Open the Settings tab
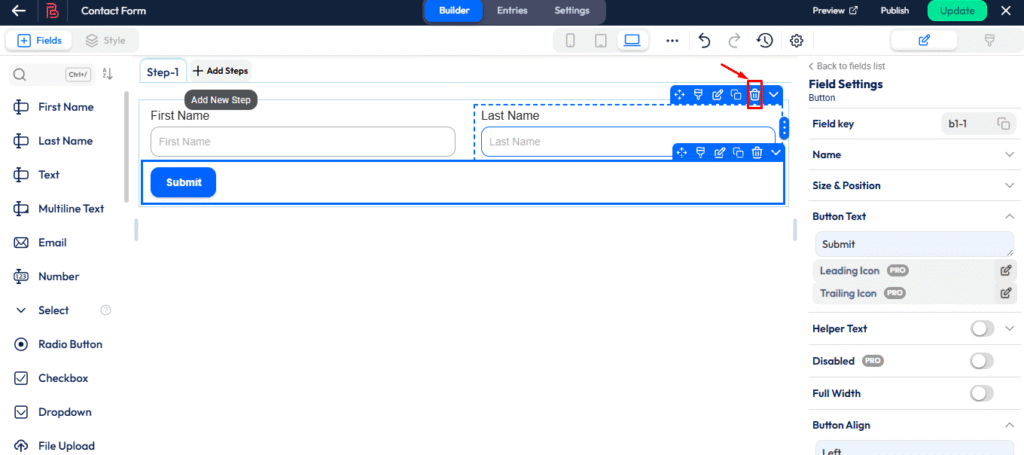This screenshot has width=1024, height=455. pos(572,11)
